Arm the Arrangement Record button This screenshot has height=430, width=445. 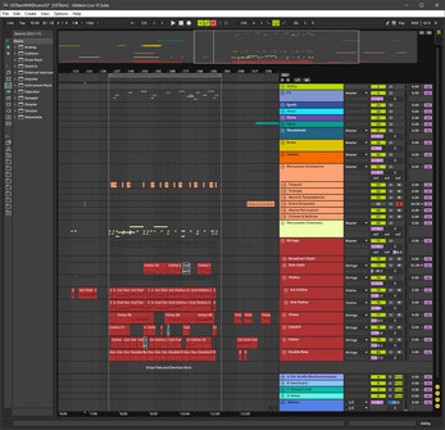pos(189,23)
